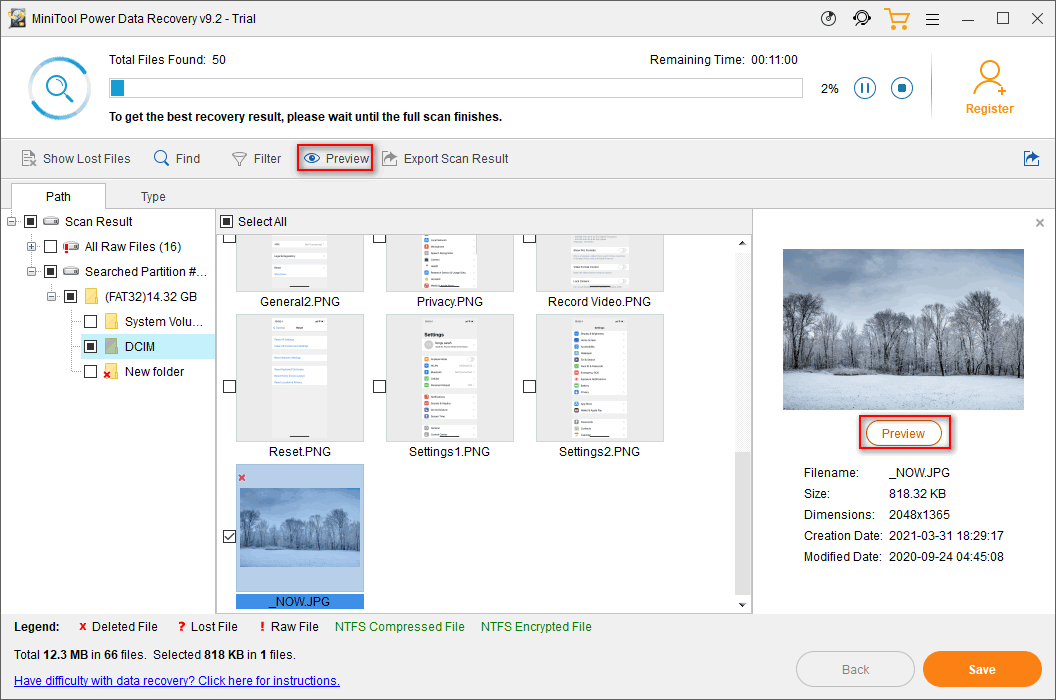Open the shopping cart icon
1056x700 pixels.
(897, 19)
